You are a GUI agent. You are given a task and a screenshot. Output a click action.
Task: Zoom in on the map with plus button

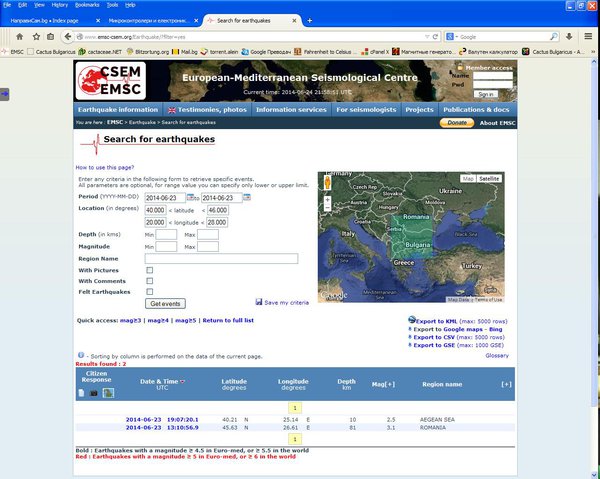[x=328, y=200]
